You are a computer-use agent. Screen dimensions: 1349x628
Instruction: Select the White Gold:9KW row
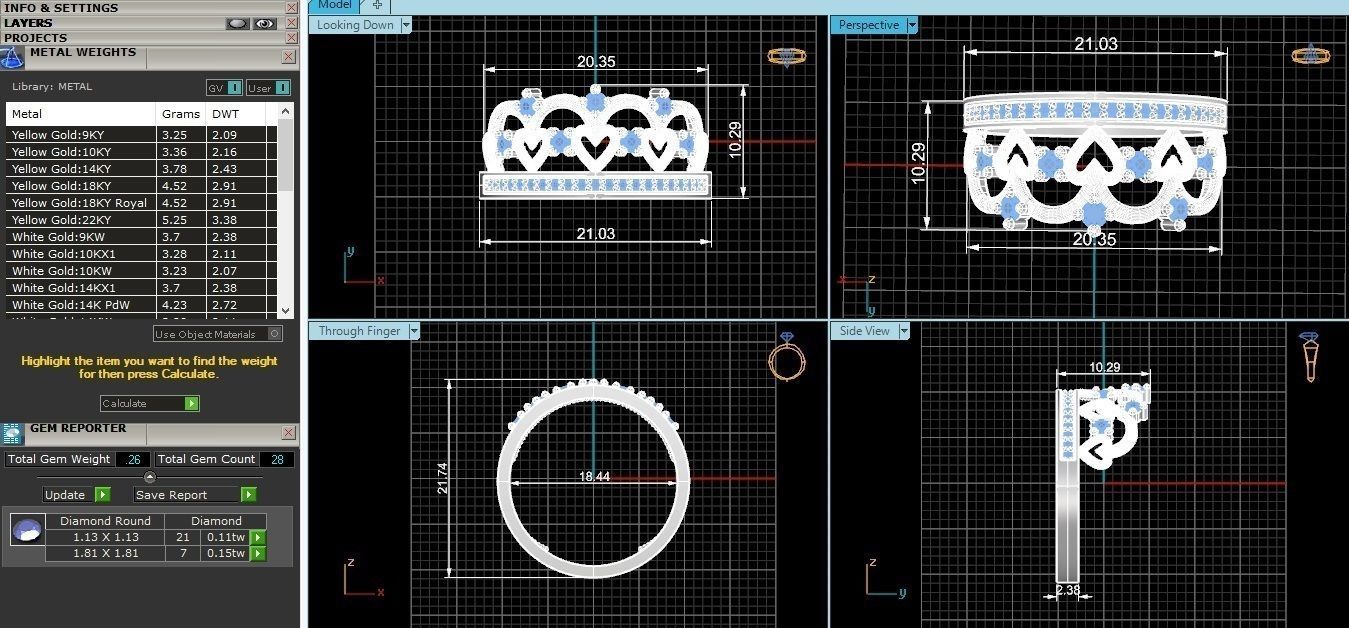(142, 237)
